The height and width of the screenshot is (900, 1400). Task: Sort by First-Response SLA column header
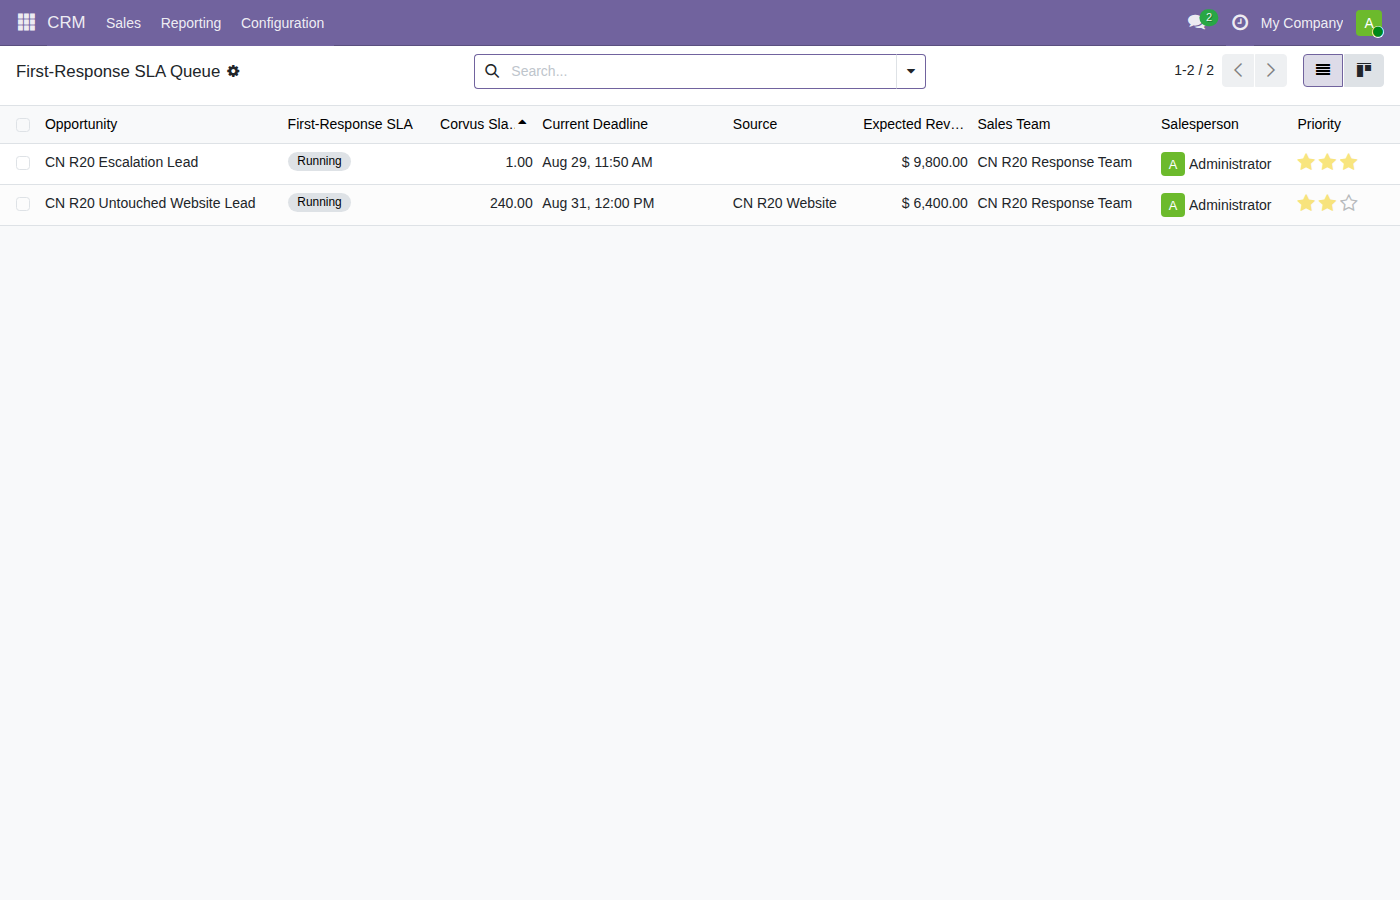(x=350, y=124)
